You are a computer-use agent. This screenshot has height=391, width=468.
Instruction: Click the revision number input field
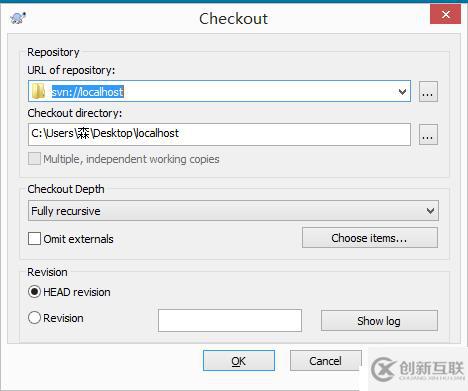[230, 320]
